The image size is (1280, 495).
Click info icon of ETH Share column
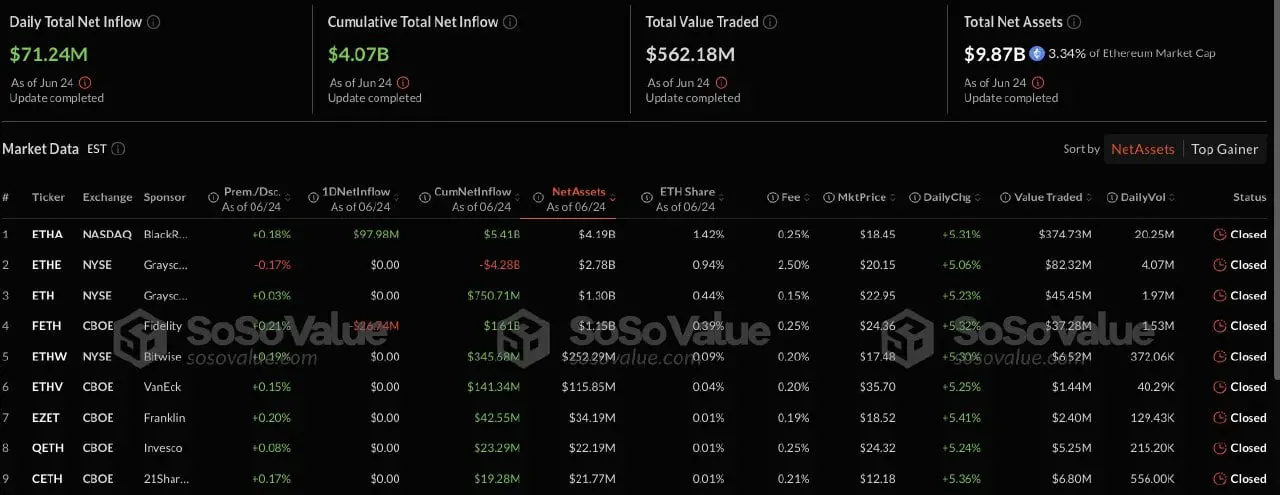(x=648, y=198)
